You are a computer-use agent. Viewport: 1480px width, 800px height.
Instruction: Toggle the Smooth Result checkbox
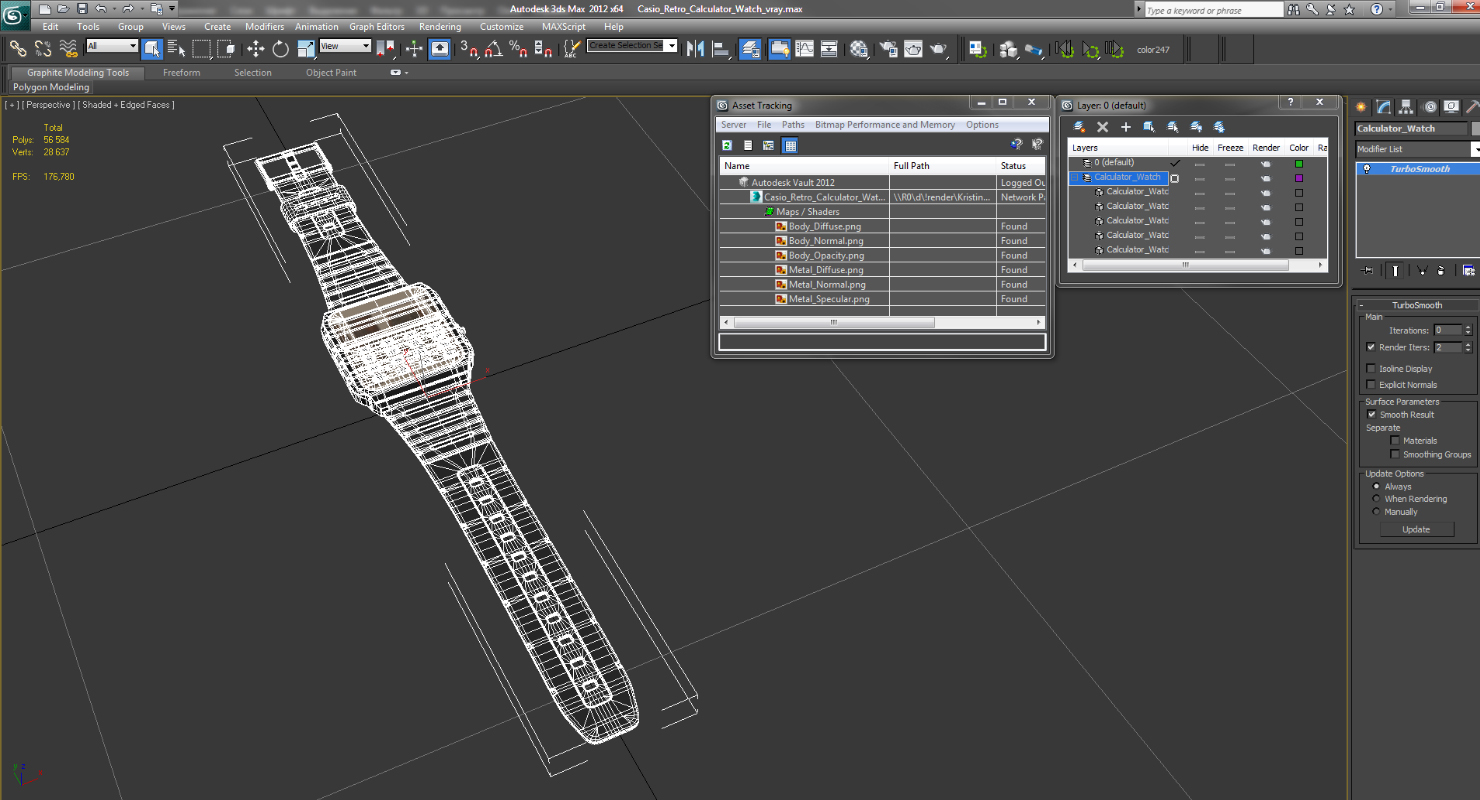pyautogui.click(x=1371, y=414)
